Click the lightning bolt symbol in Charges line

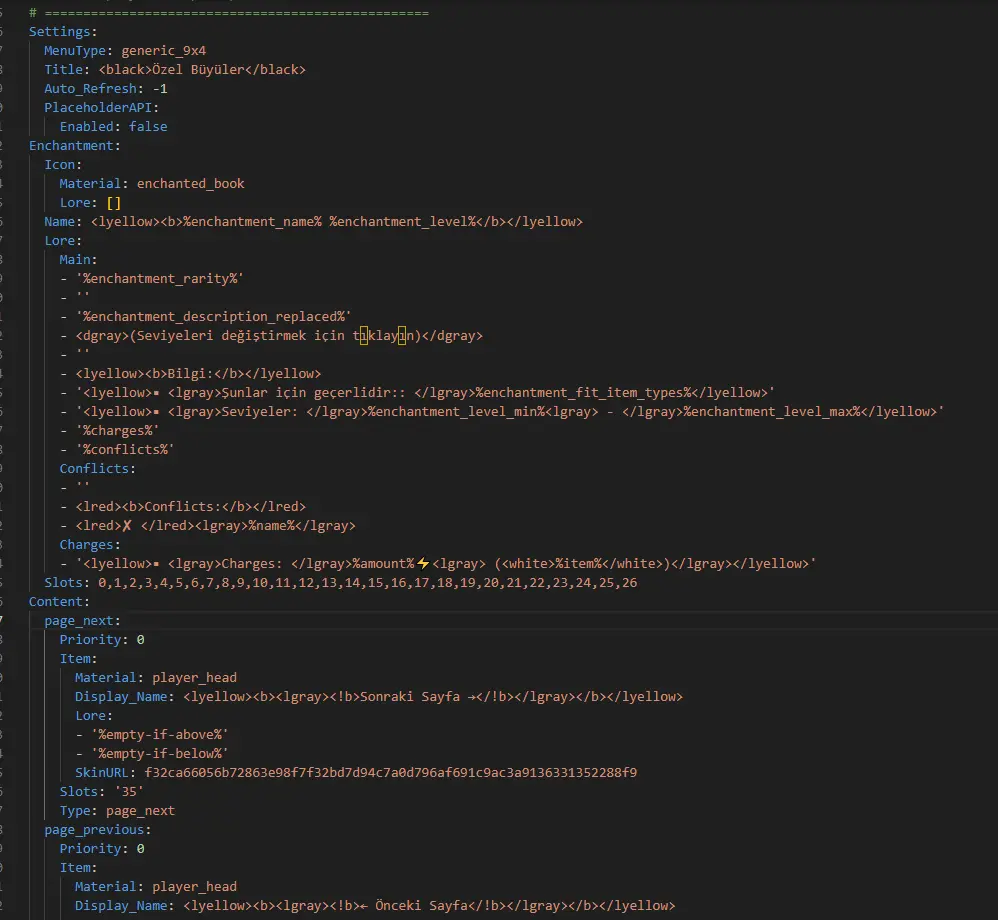coord(423,563)
